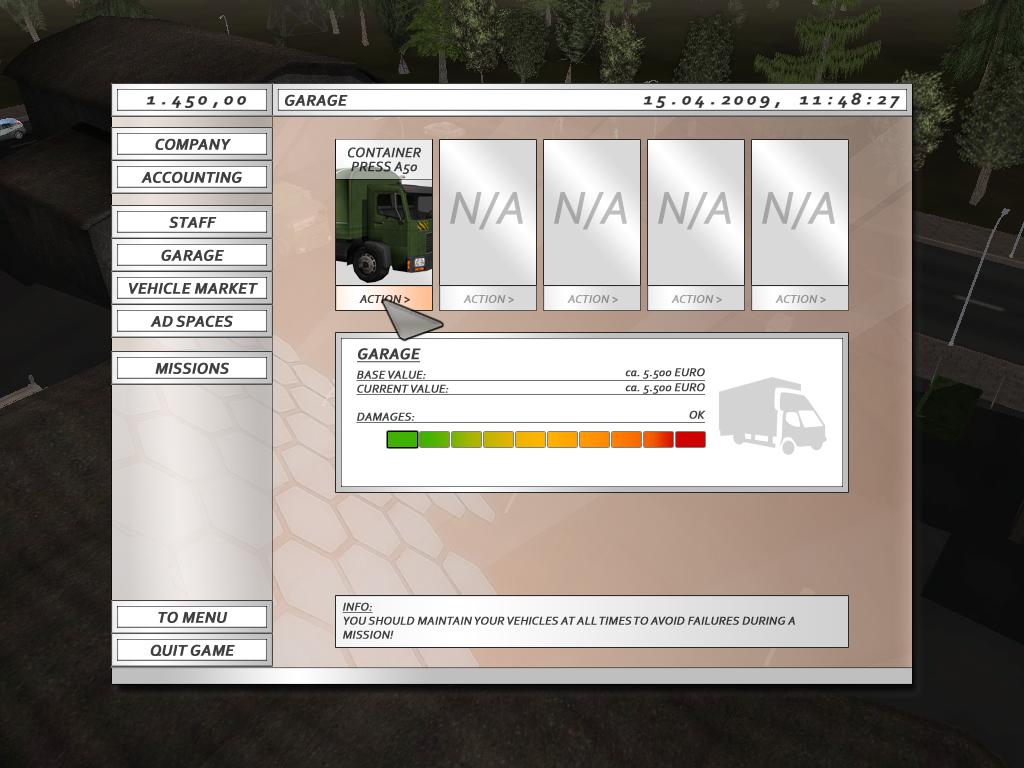Open Action menu under second N/A slot
This screenshot has width=1024, height=768.
click(488, 298)
